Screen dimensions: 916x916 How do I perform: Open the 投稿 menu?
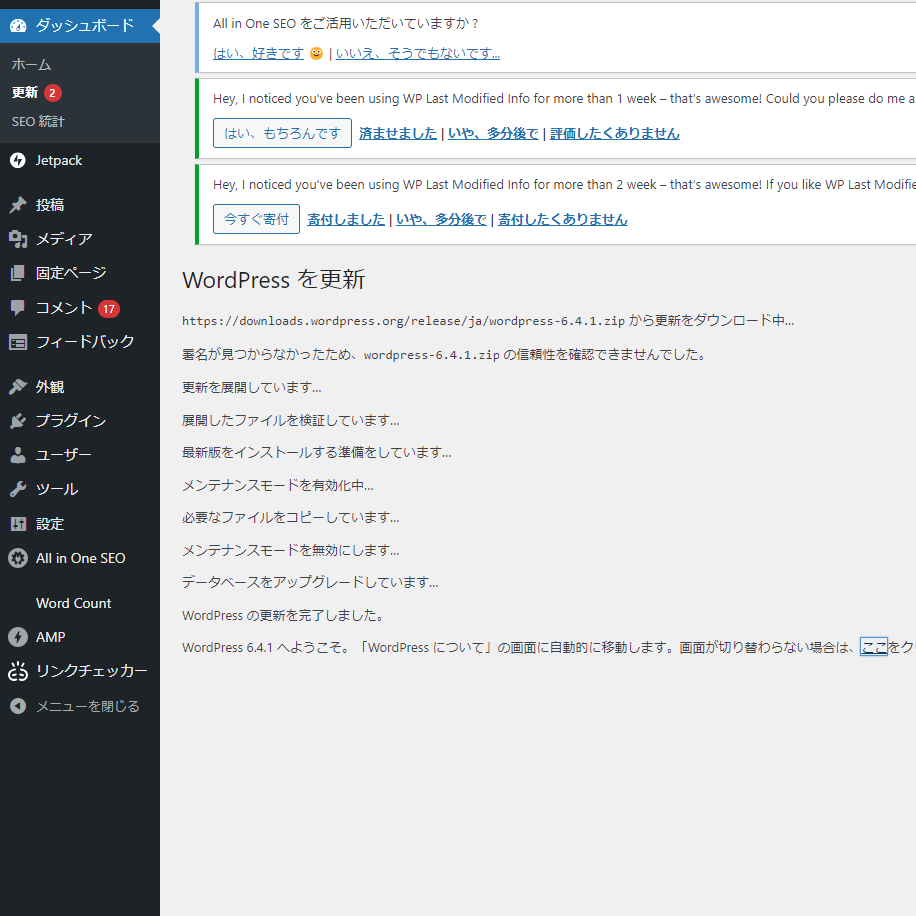[x=80, y=205]
